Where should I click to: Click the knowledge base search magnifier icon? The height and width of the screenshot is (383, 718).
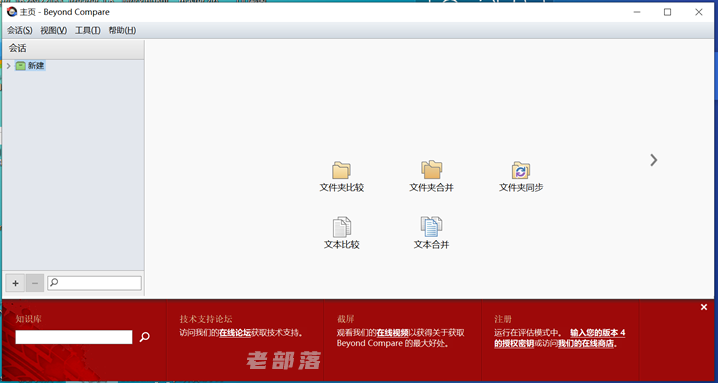point(144,337)
